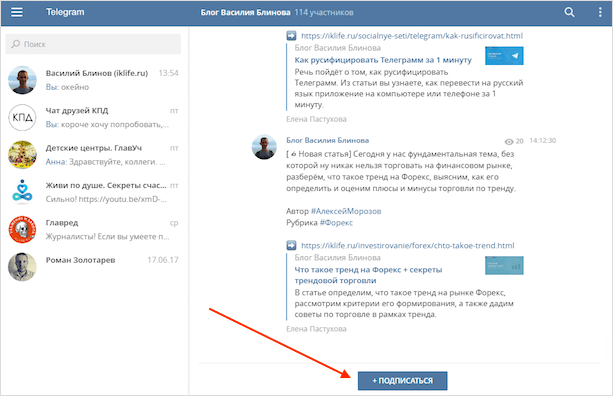This screenshot has height=396, width=613.
Task: Open hashtag #Форекс
Action: (336, 223)
